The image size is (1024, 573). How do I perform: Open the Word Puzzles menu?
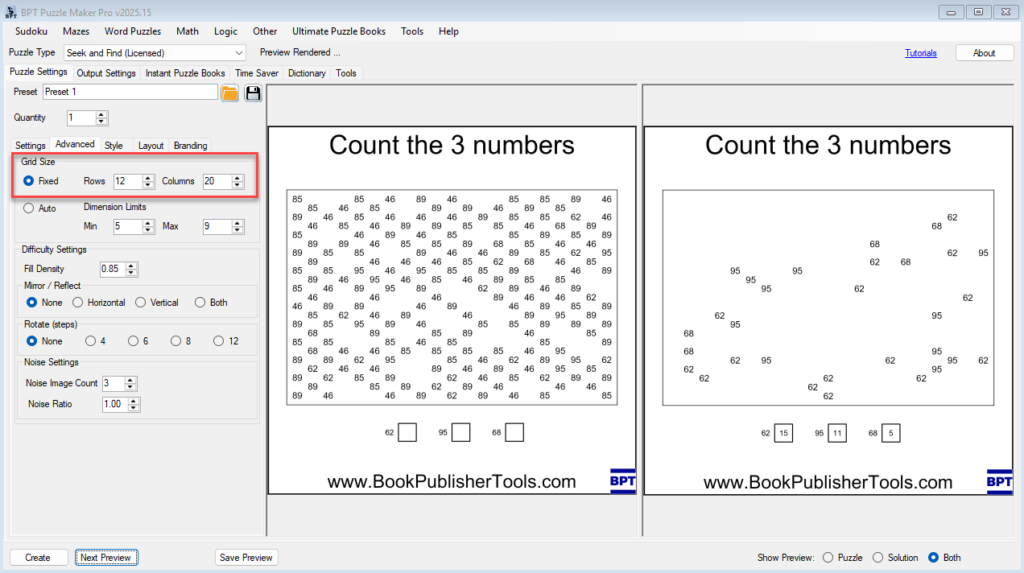coord(132,31)
